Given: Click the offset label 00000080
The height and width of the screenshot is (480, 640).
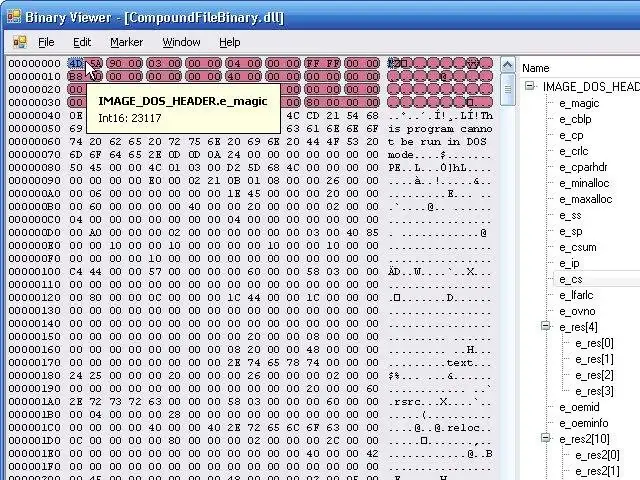Looking at the screenshot, I should pos(35,167).
